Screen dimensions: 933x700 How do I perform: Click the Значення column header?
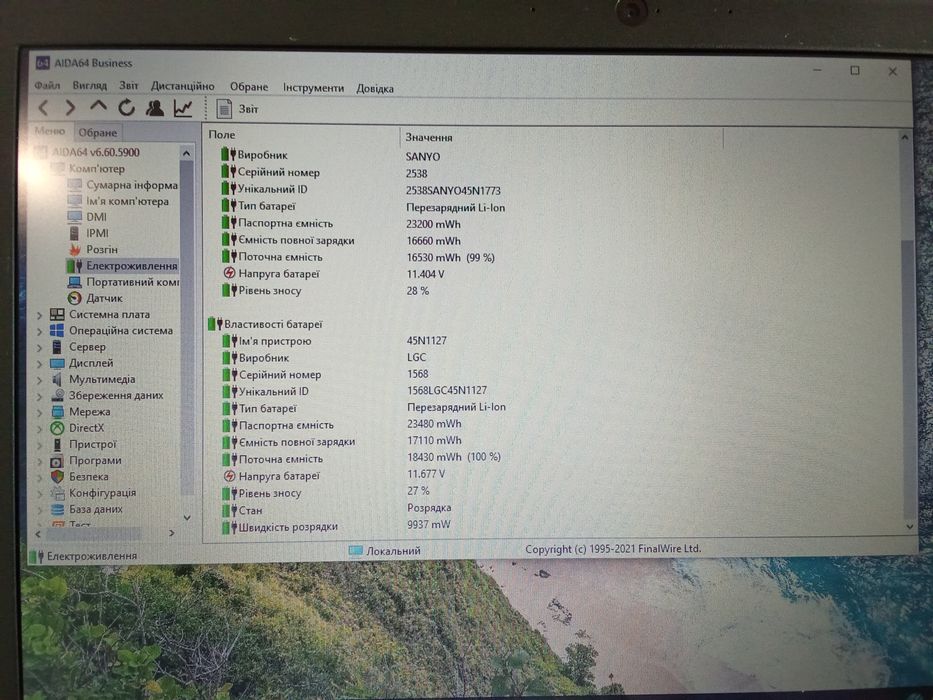[562, 138]
